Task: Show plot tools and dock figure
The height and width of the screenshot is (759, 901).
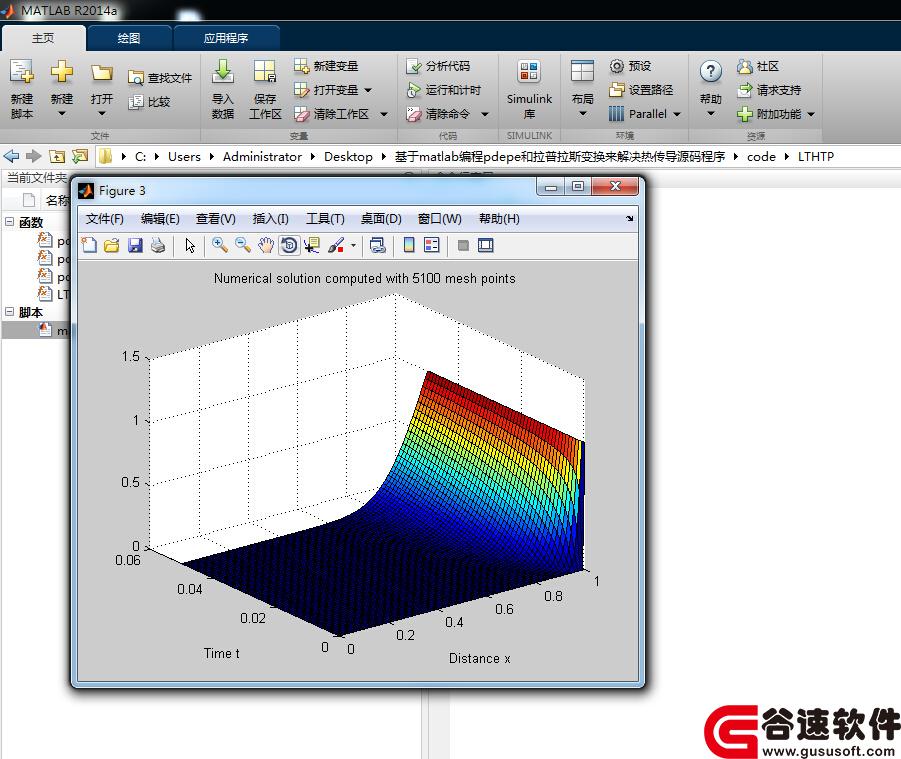Action: click(486, 245)
